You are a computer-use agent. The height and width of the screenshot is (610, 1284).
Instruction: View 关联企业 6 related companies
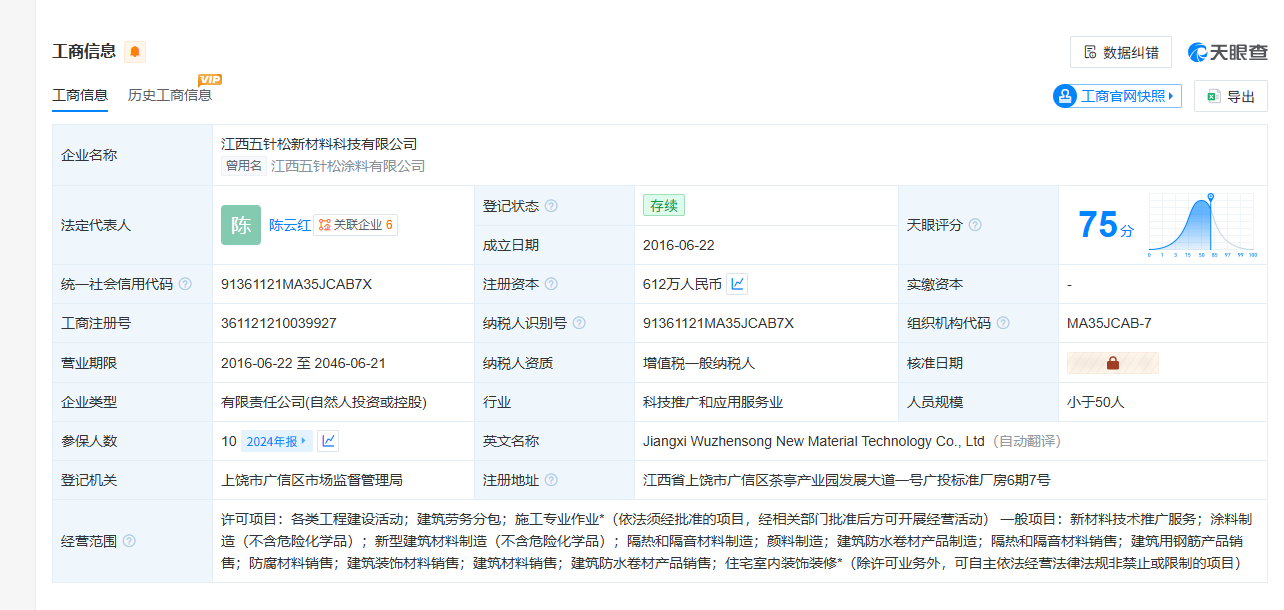click(356, 225)
